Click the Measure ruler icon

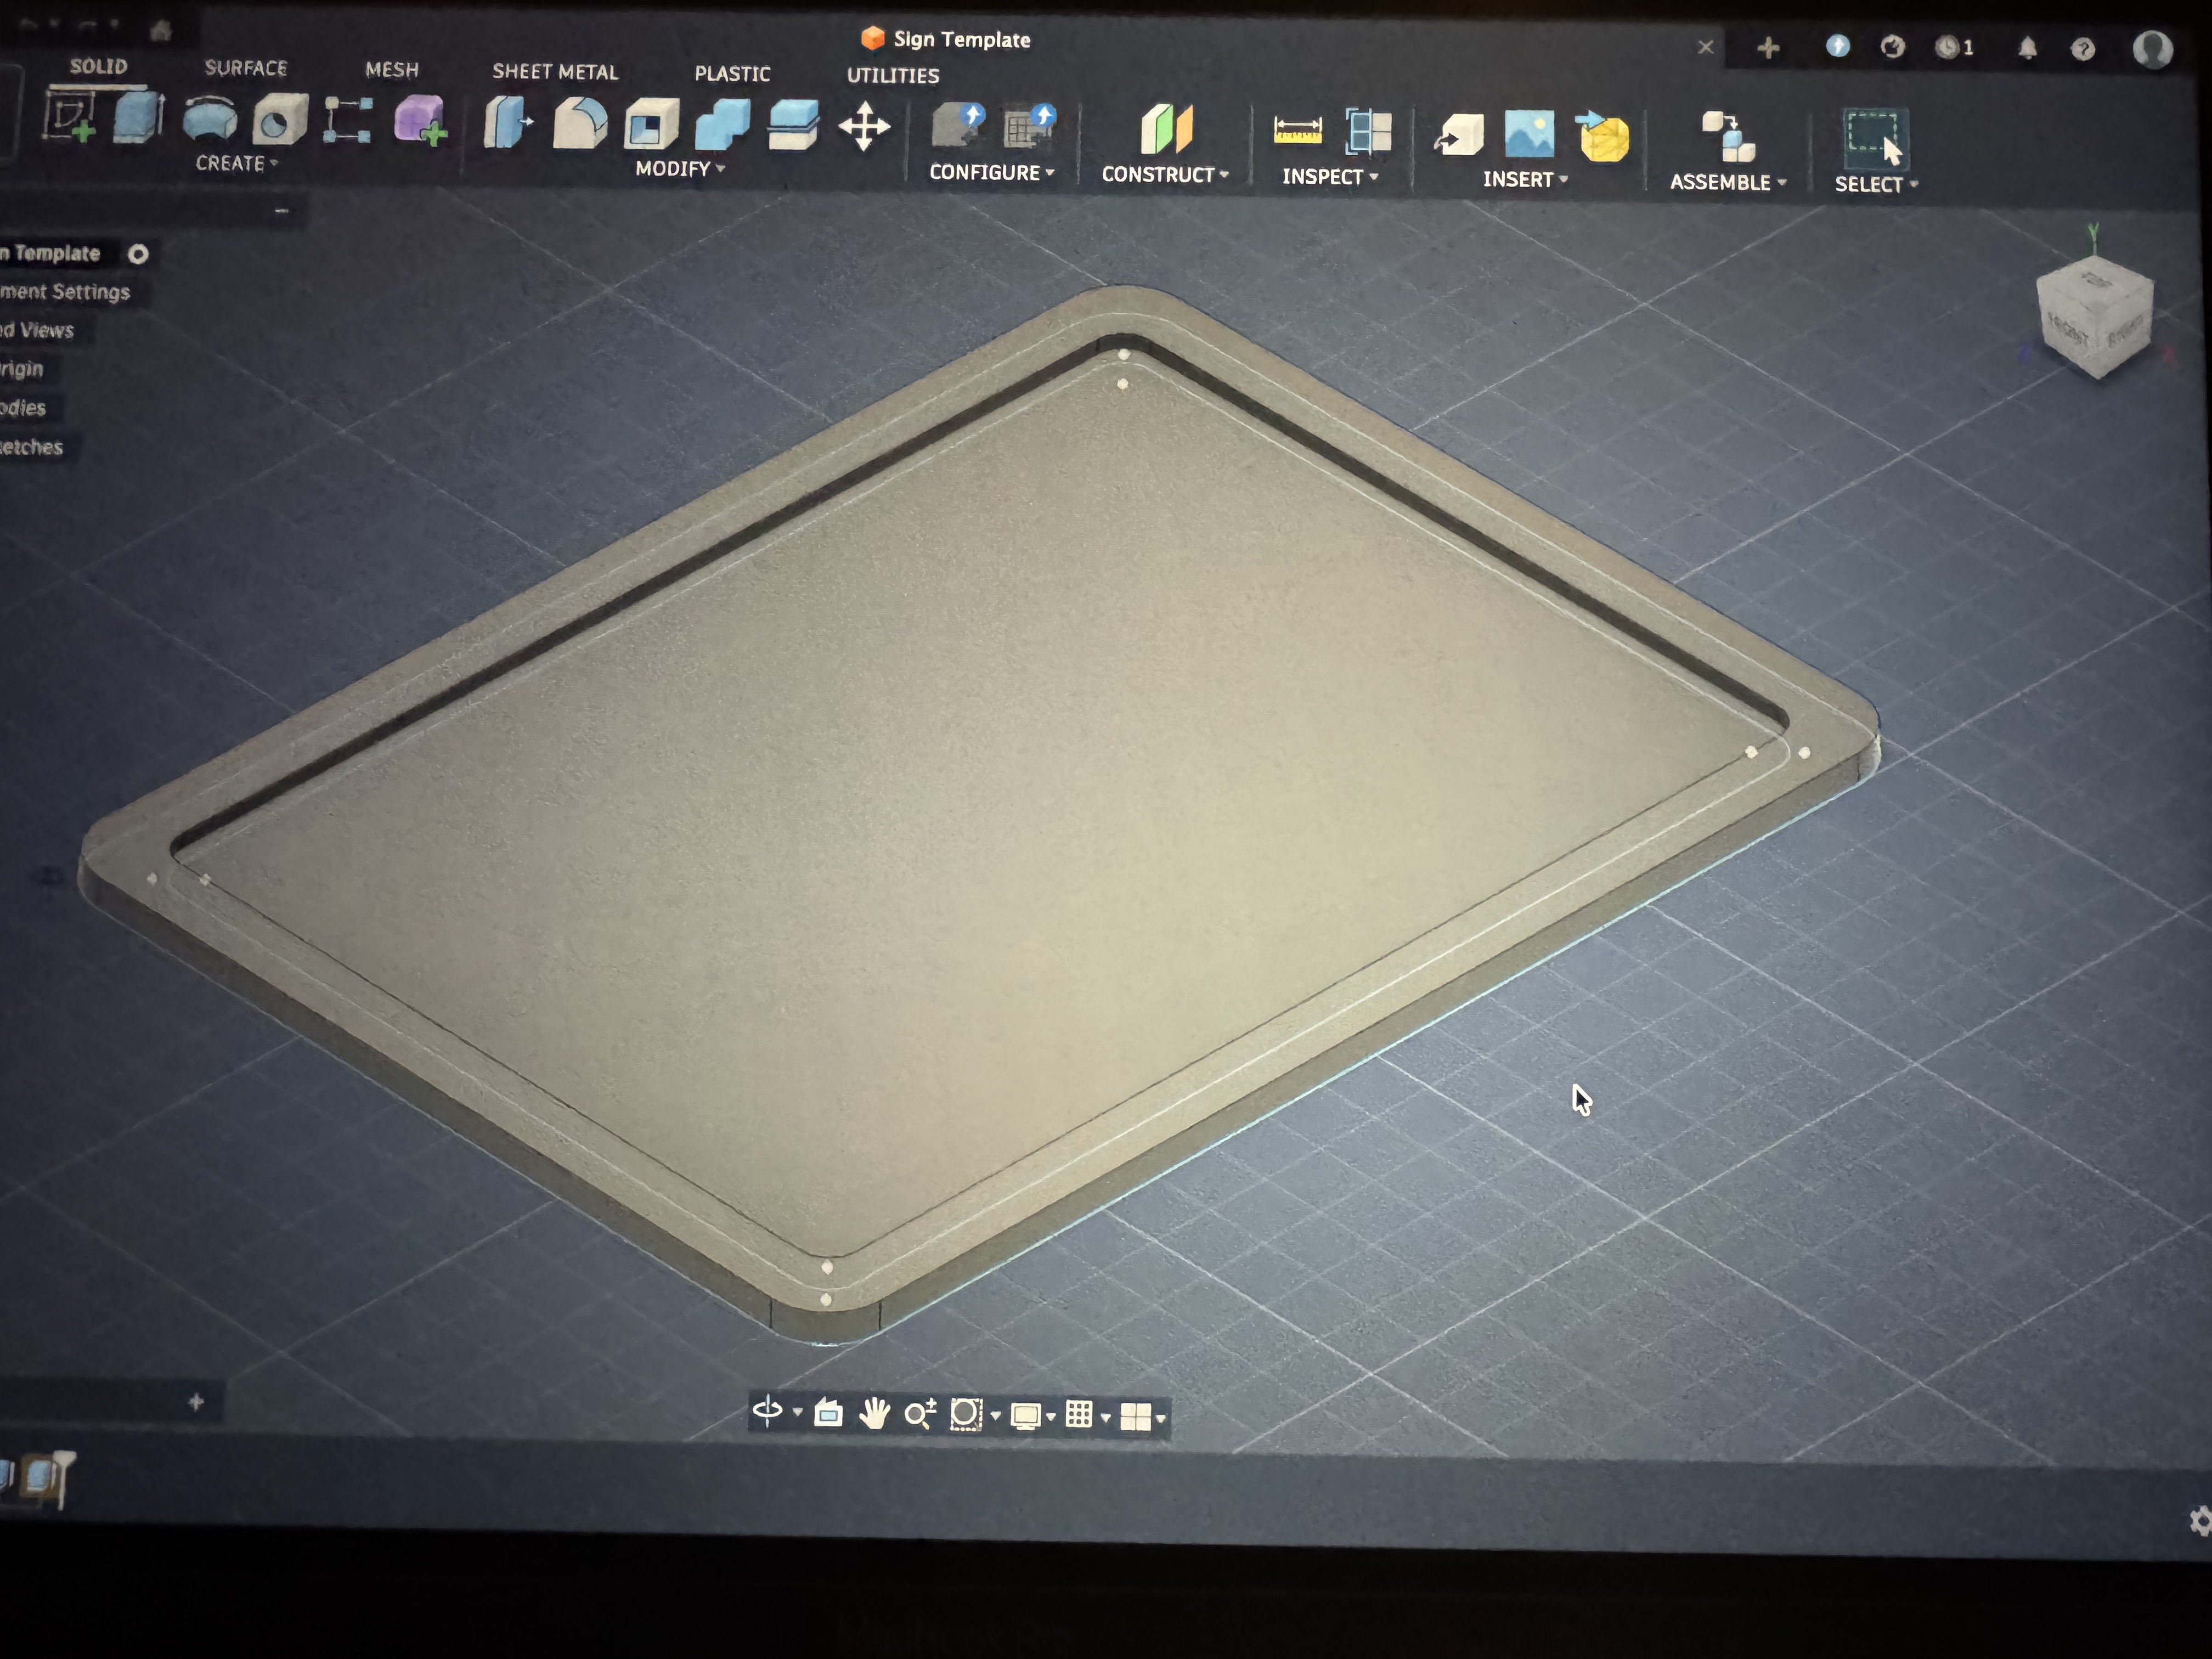click(1297, 131)
